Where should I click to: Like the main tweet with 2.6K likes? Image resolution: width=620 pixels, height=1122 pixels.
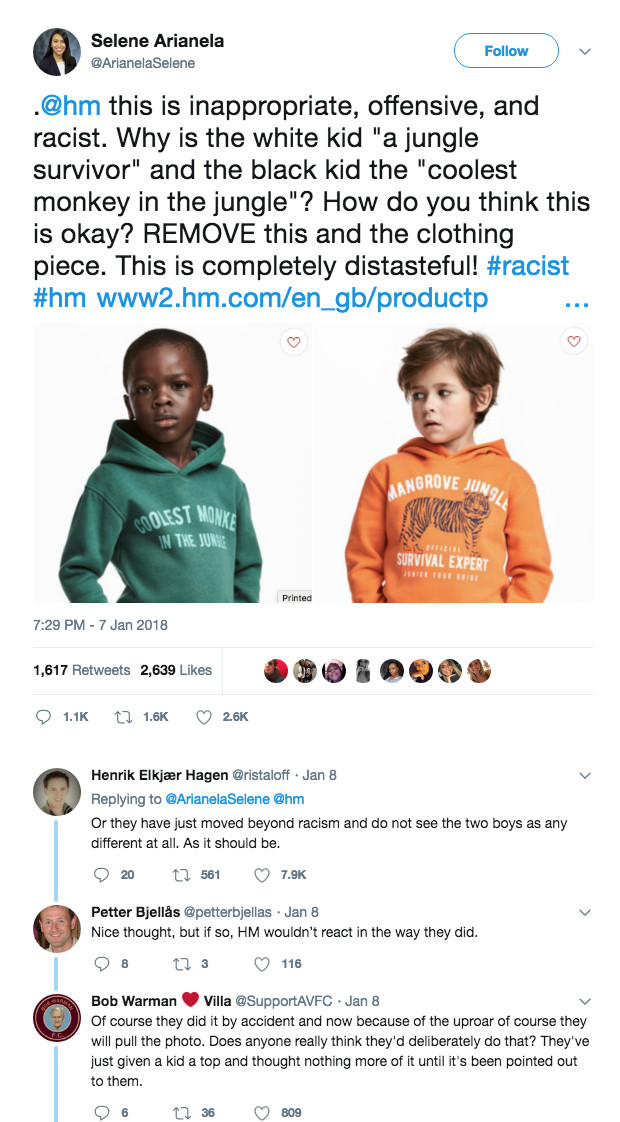204,717
